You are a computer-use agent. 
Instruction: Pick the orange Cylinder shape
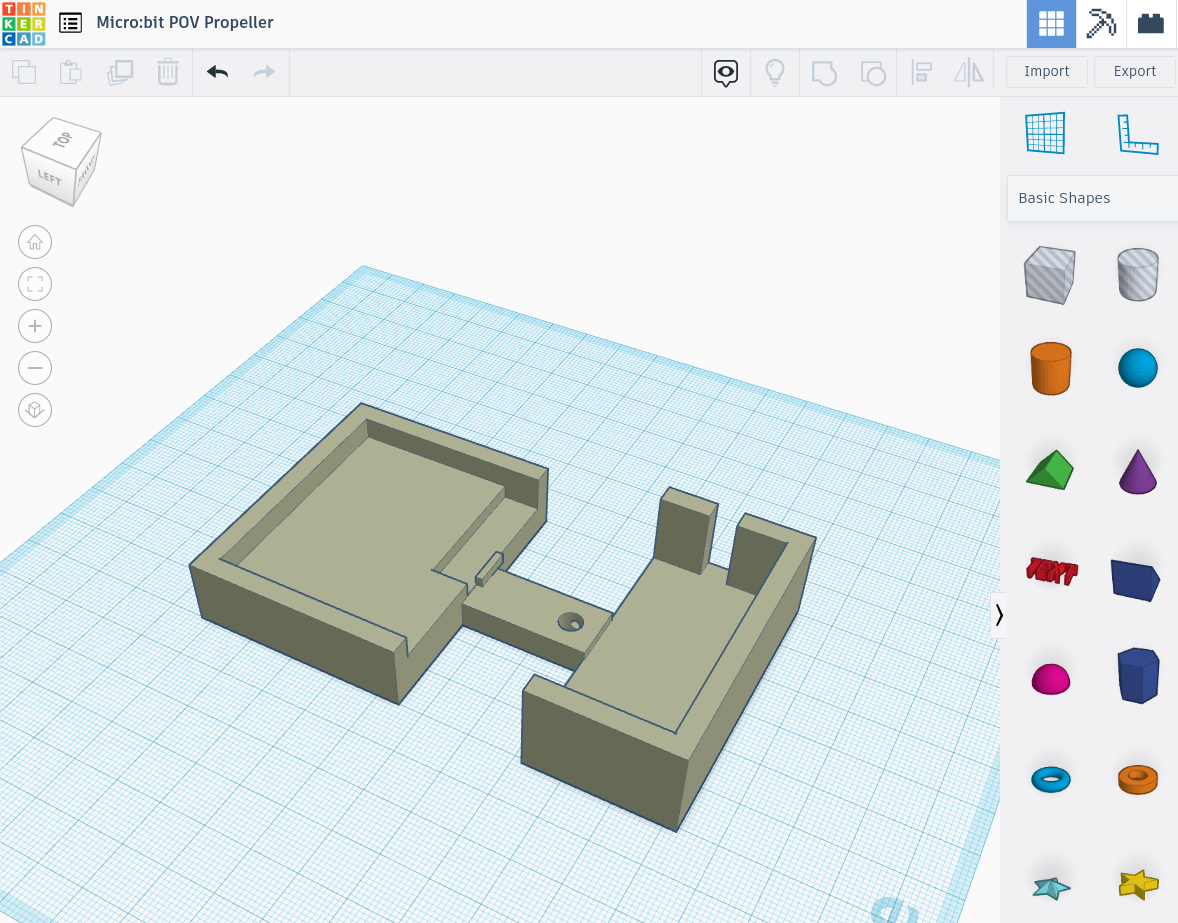pyautogui.click(x=1050, y=368)
